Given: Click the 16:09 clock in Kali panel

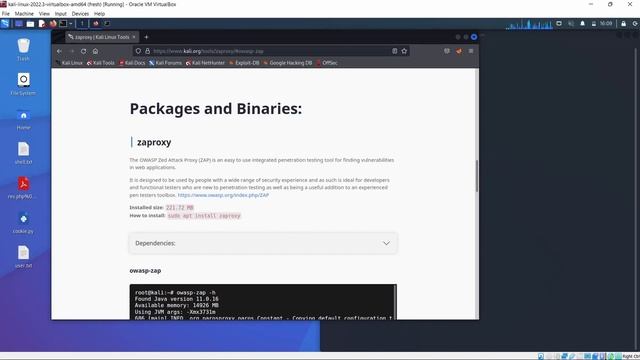Looking at the screenshot, I should point(606,24).
